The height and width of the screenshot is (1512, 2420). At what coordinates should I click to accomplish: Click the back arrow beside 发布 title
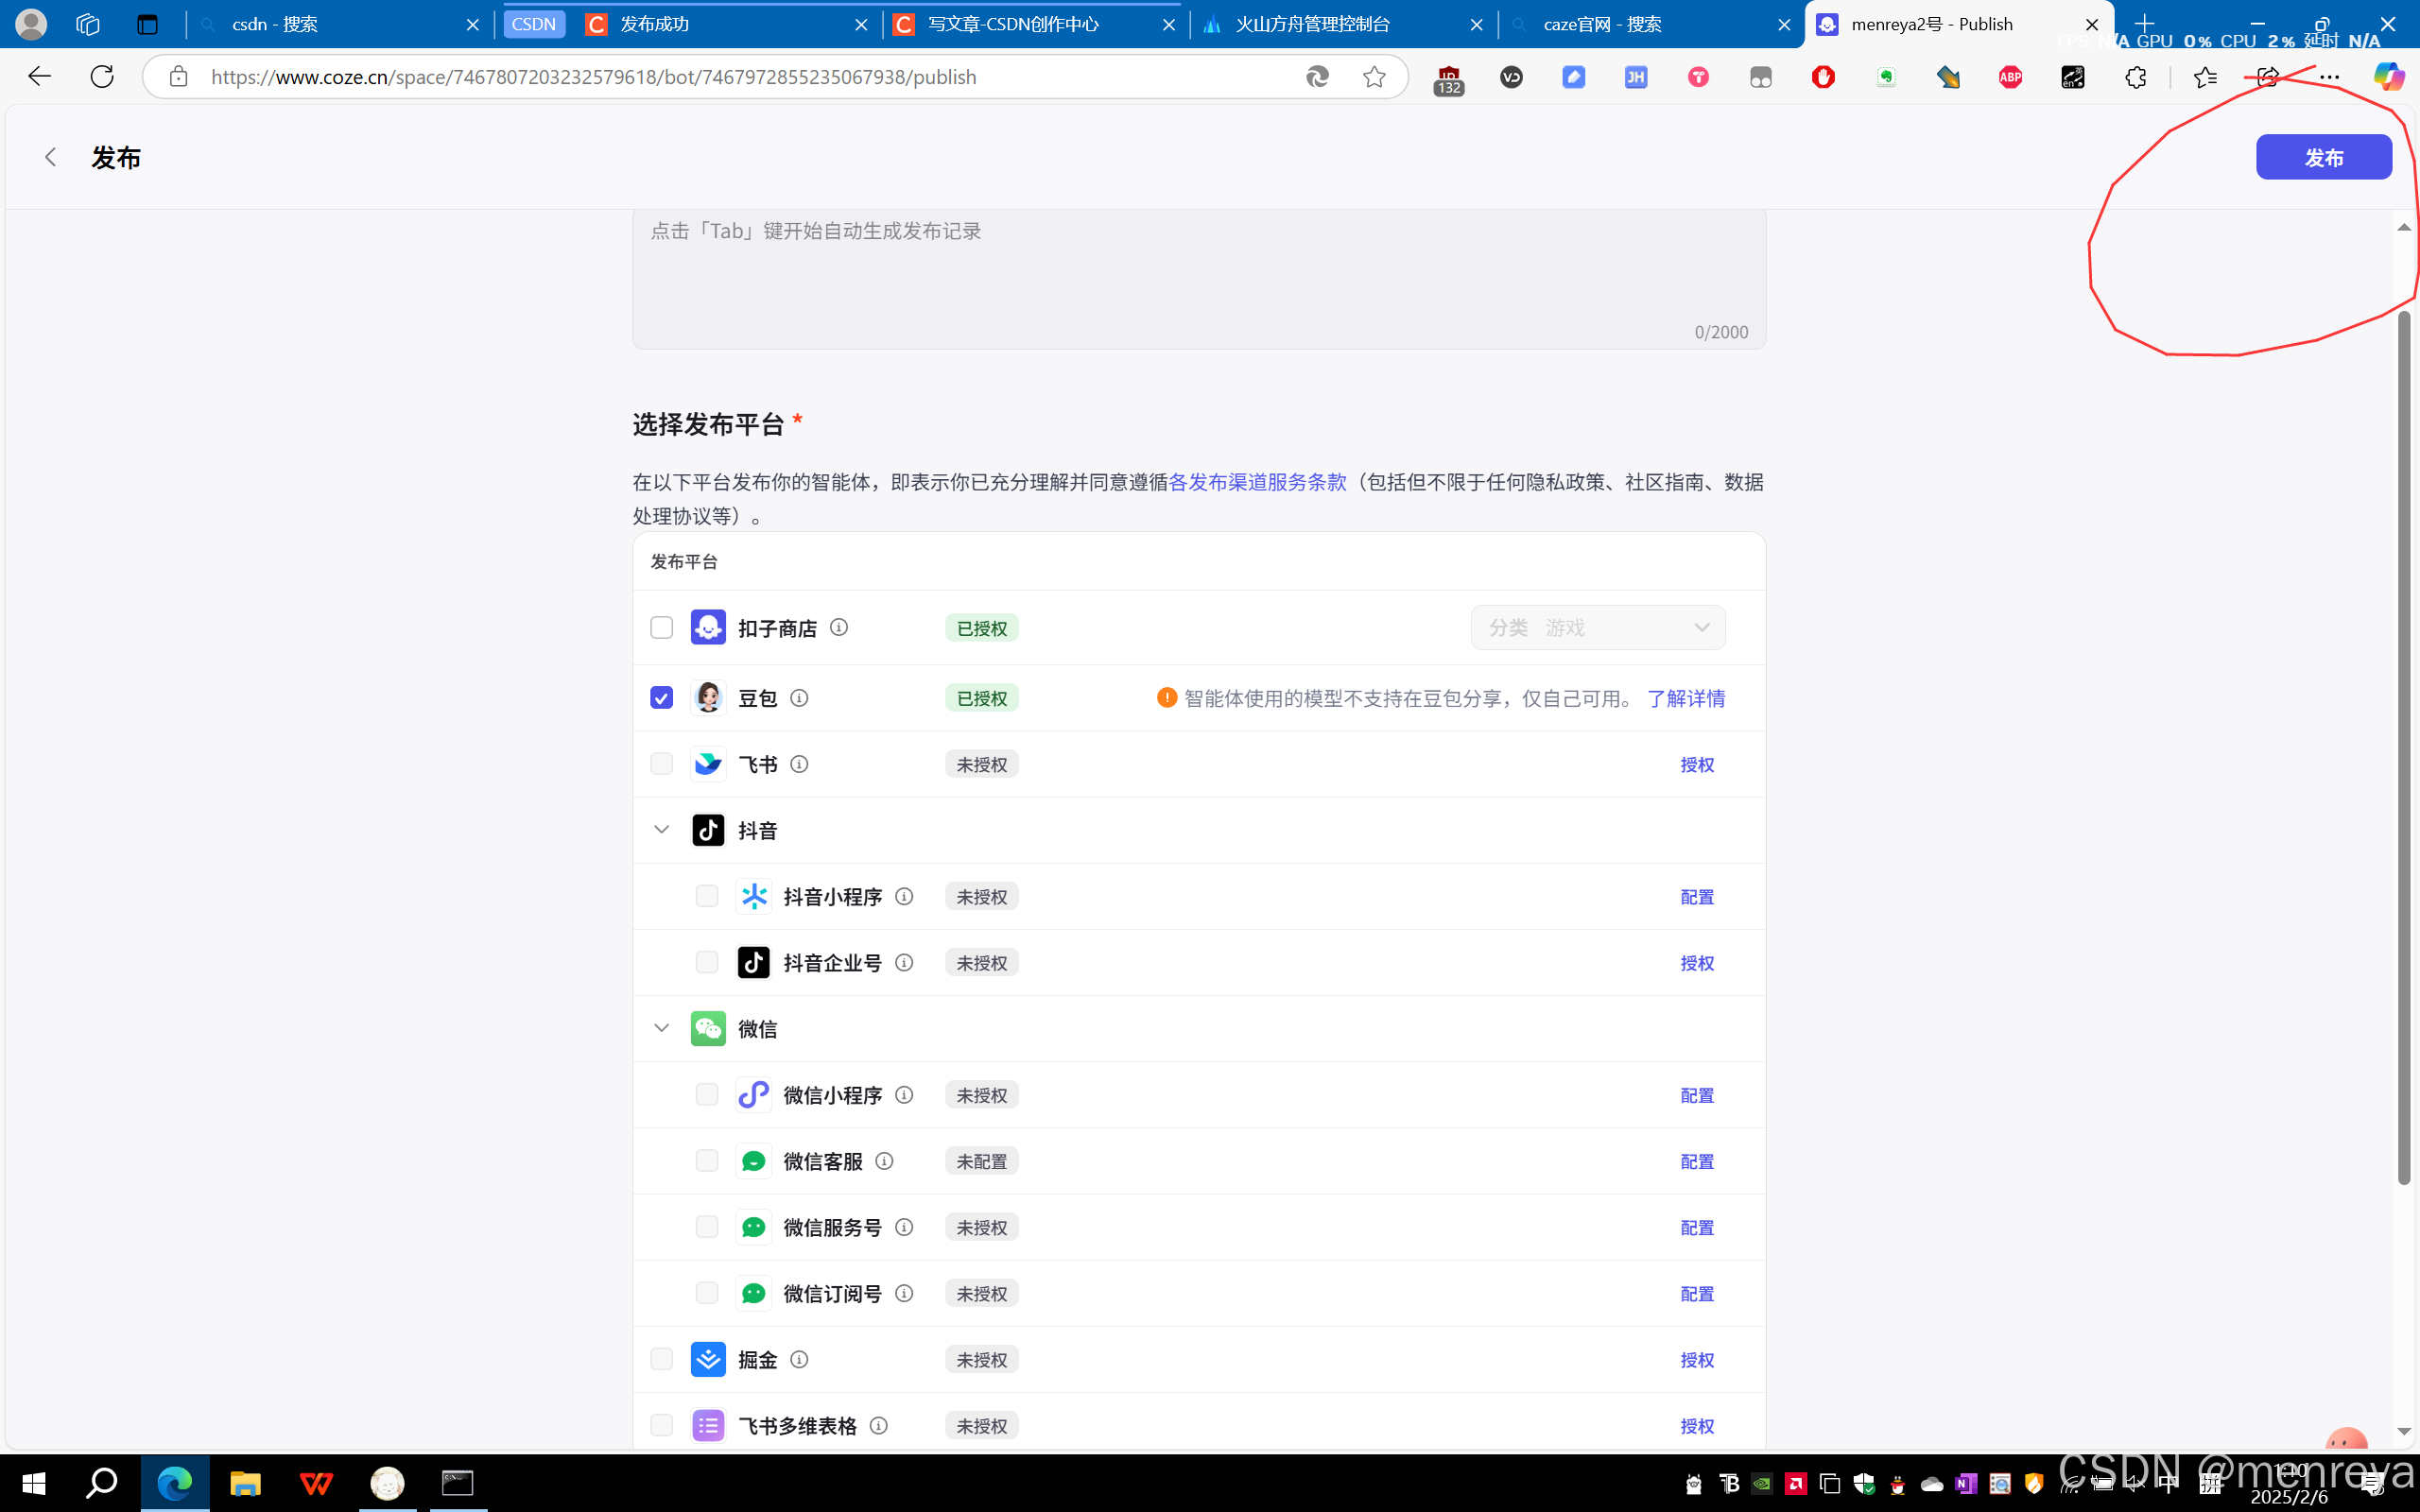[x=50, y=157]
